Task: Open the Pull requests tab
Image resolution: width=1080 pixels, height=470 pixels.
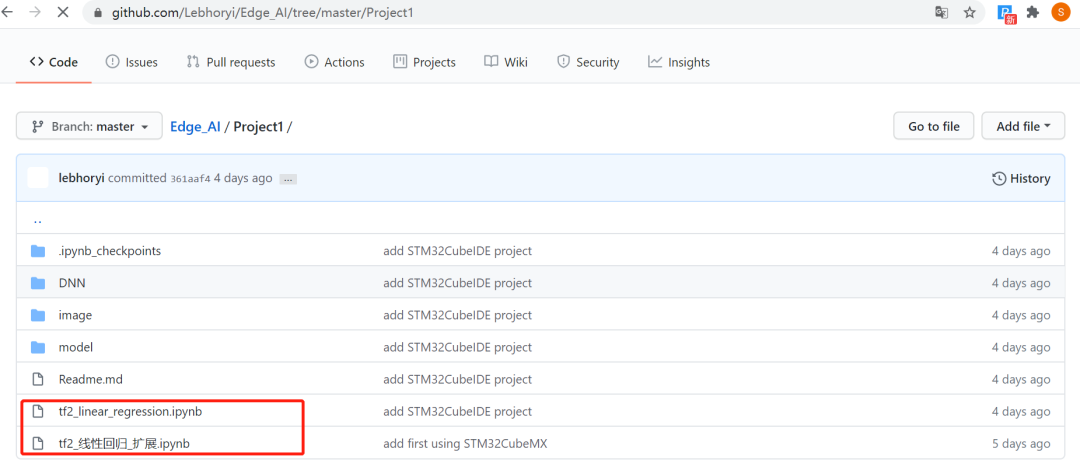Action: tap(230, 62)
